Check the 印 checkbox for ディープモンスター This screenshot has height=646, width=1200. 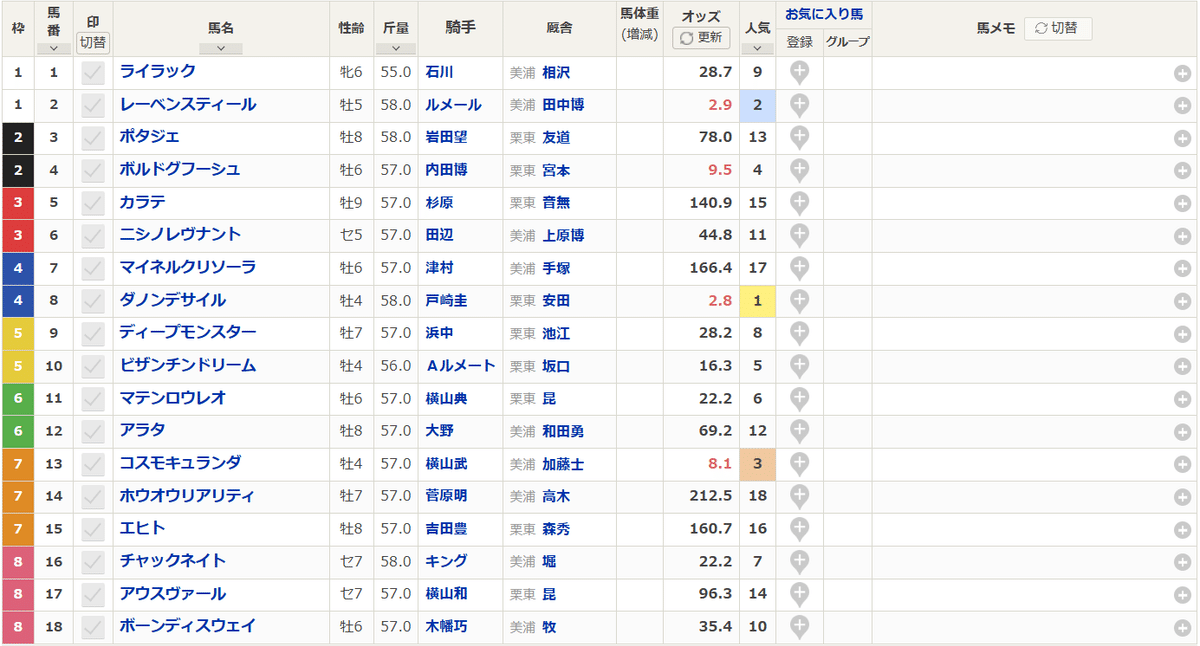click(x=93, y=332)
